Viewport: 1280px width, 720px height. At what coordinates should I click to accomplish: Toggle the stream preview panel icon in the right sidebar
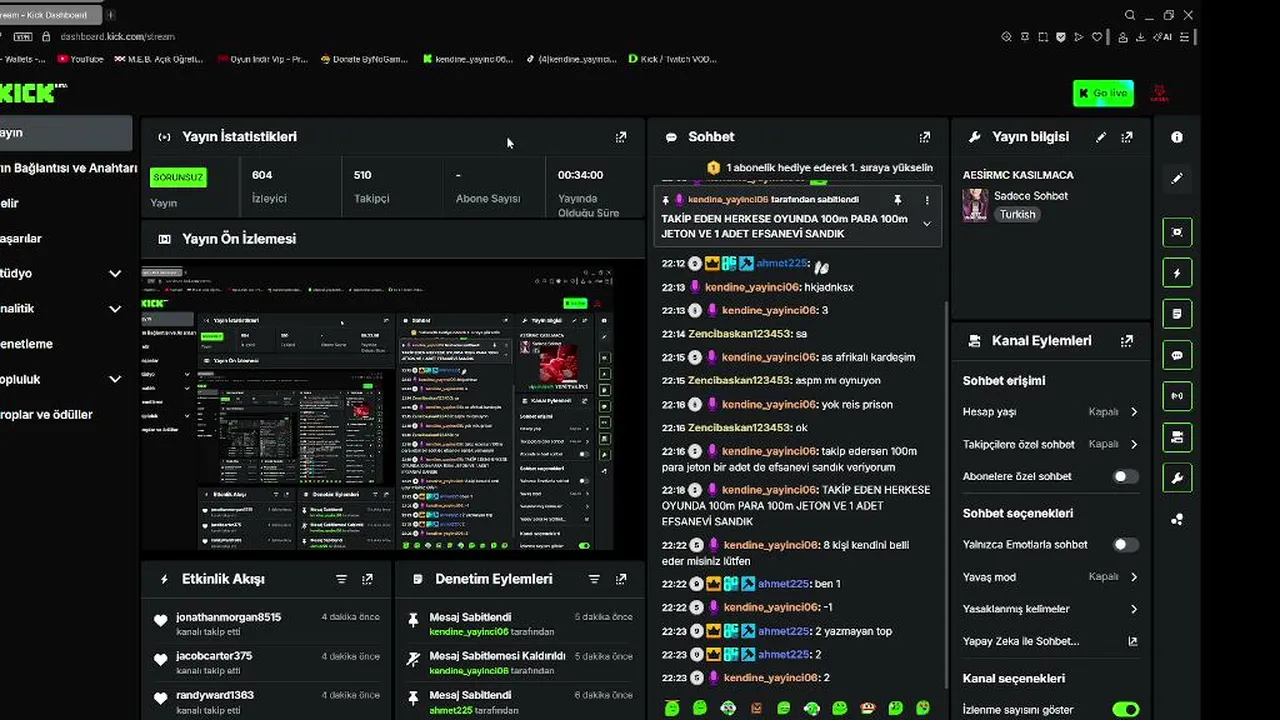tap(1177, 232)
